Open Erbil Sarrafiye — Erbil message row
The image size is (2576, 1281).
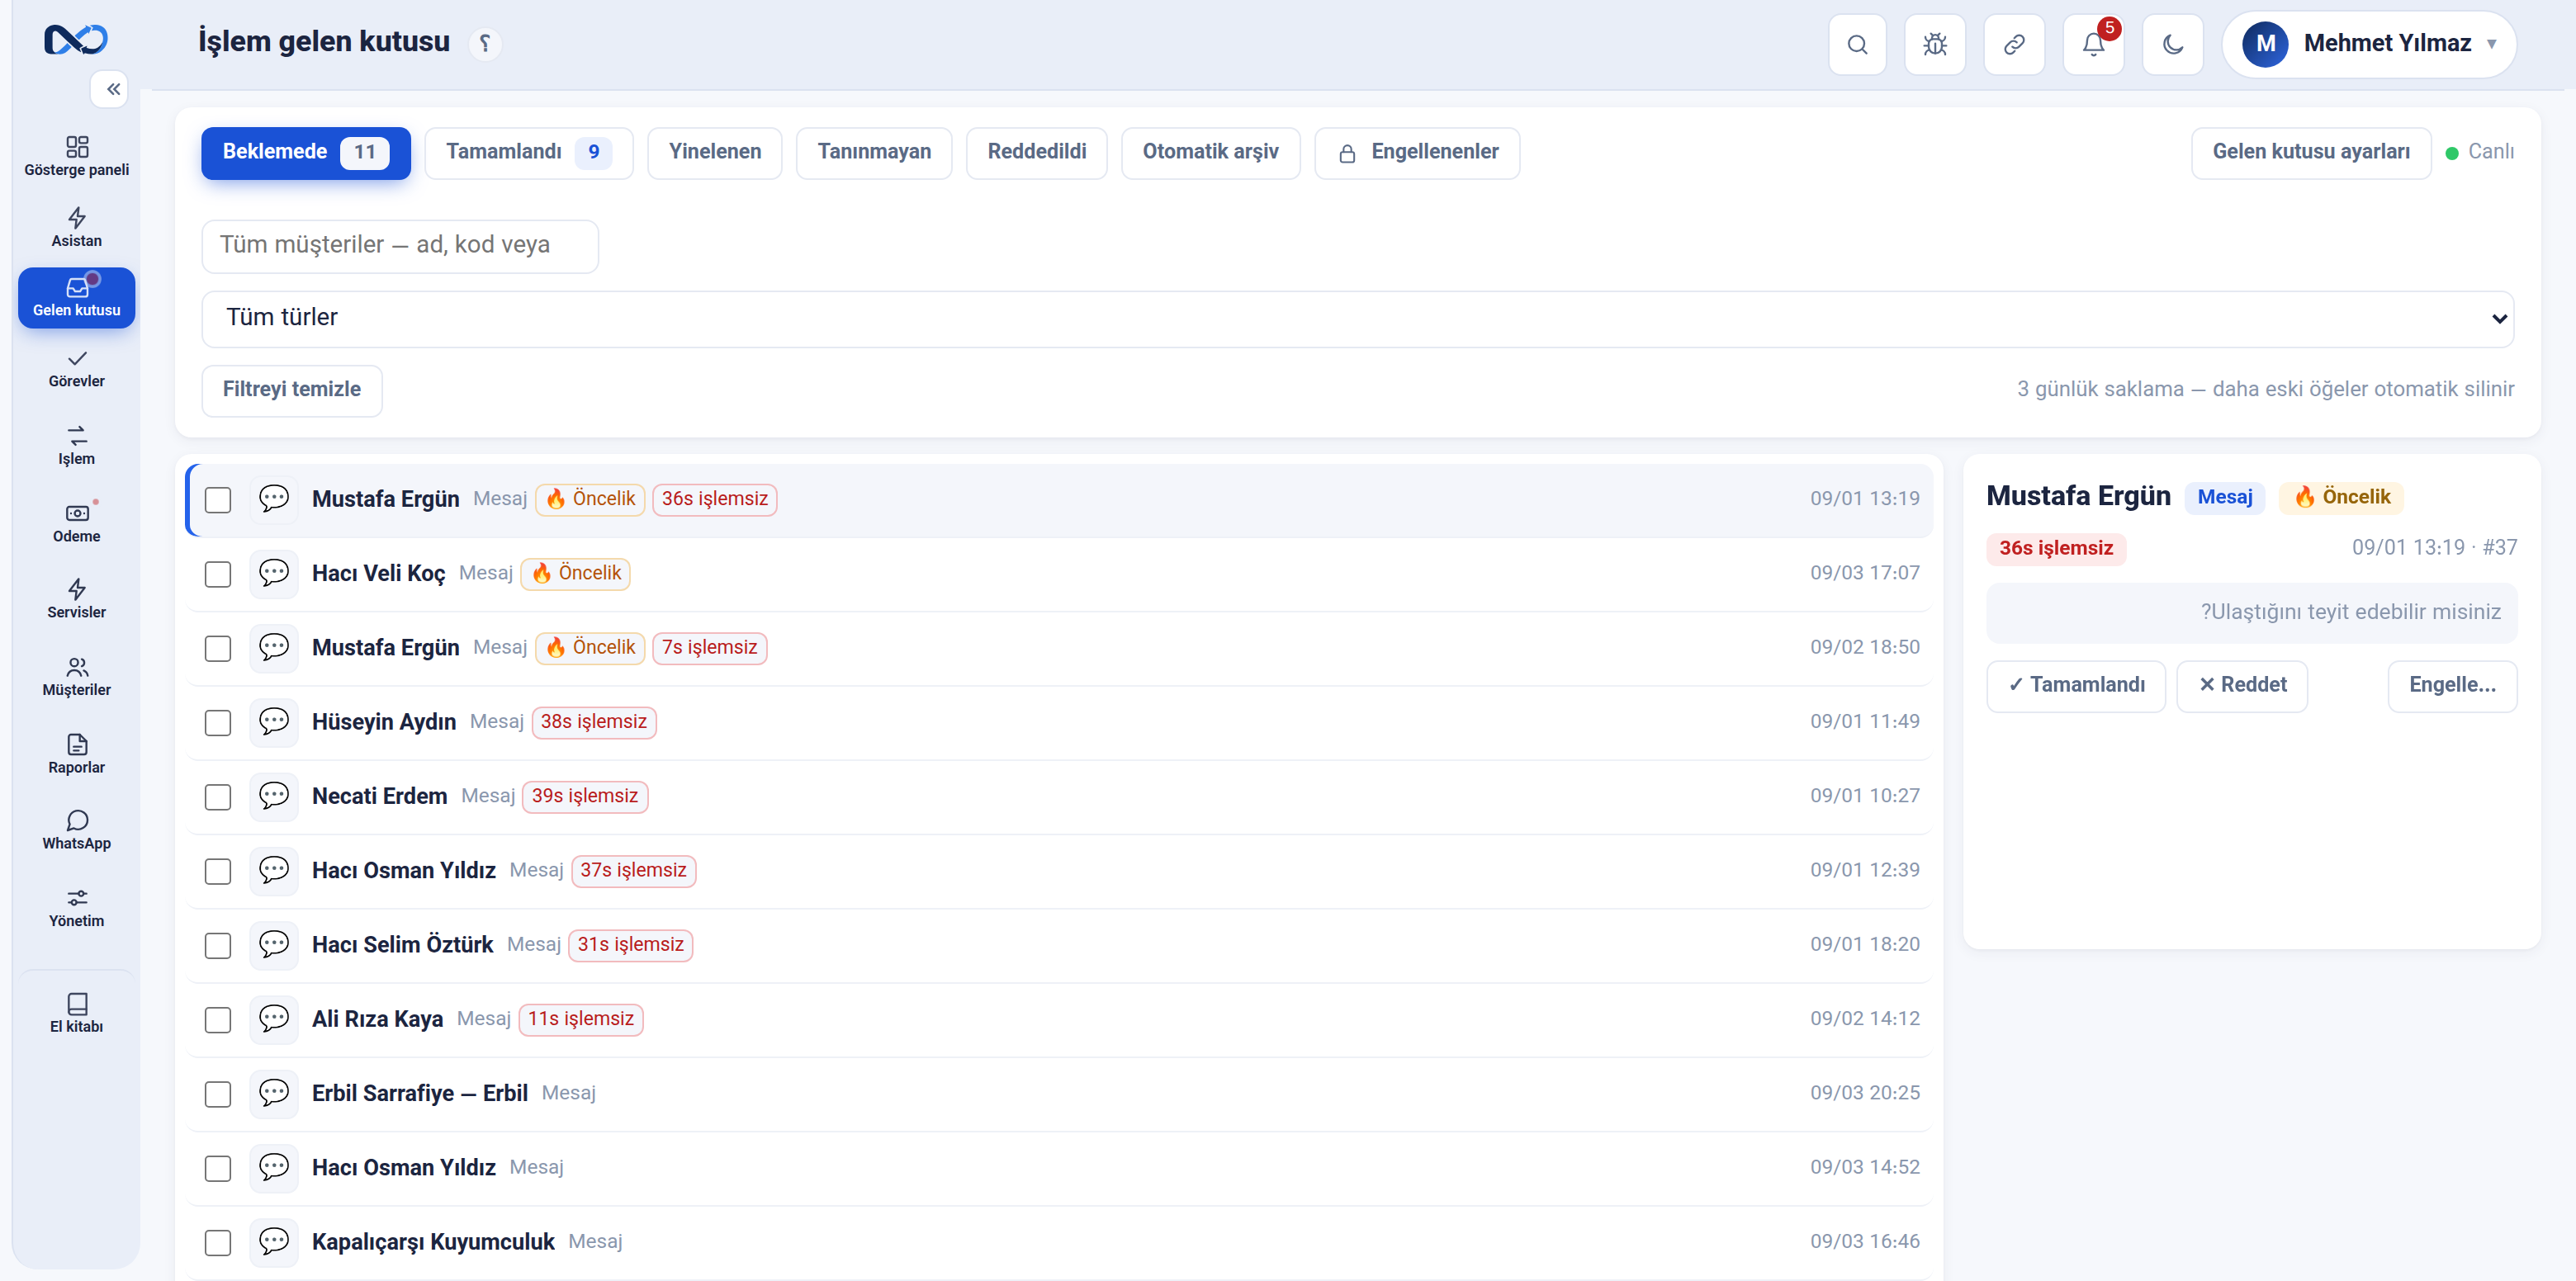point(1060,1093)
